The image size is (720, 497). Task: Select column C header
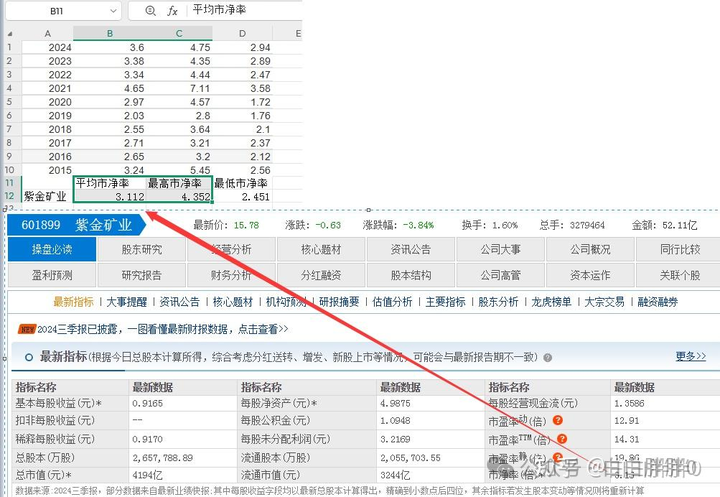pos(179,34)
